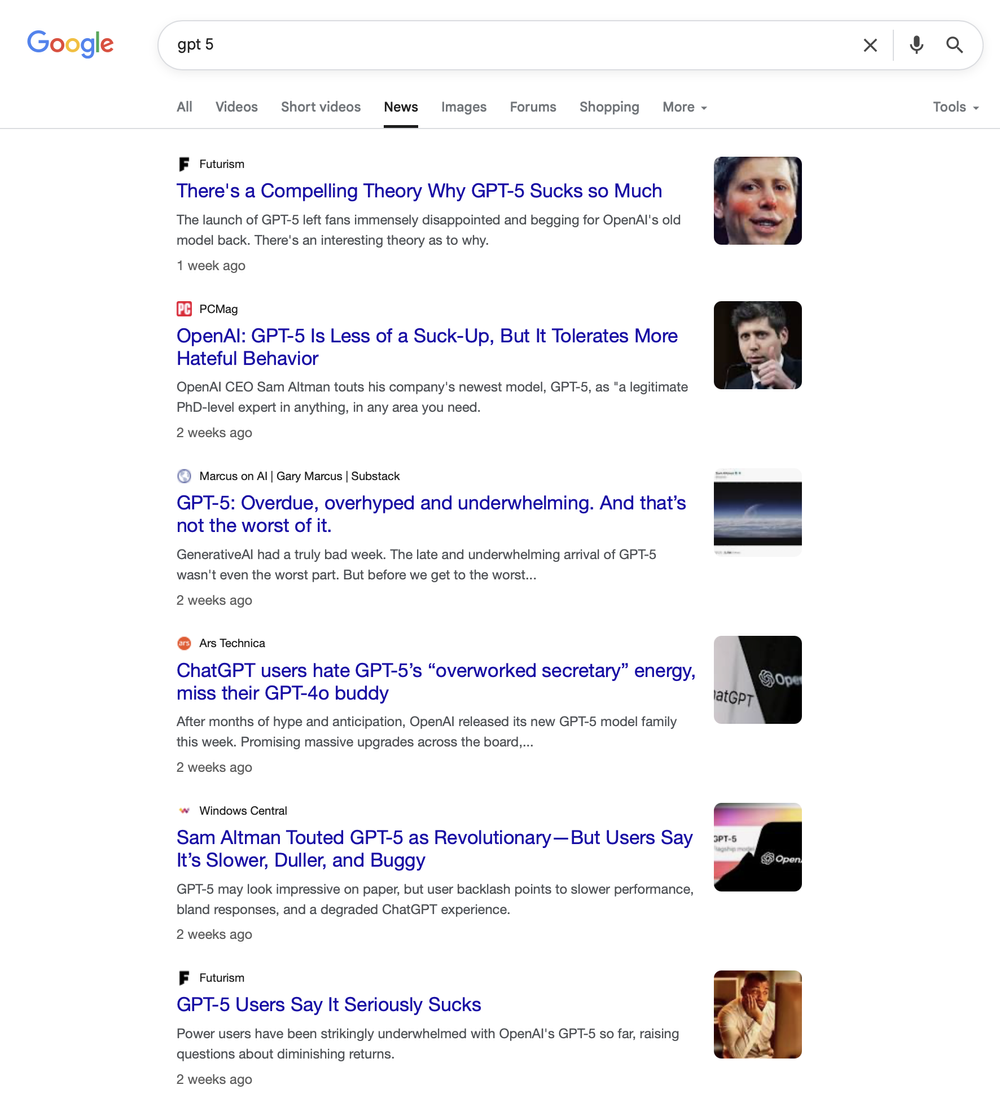Click the snippet 'After months of hype and anticipation'
Screen dimensions: 1000x1108
[x=426, y=731]
